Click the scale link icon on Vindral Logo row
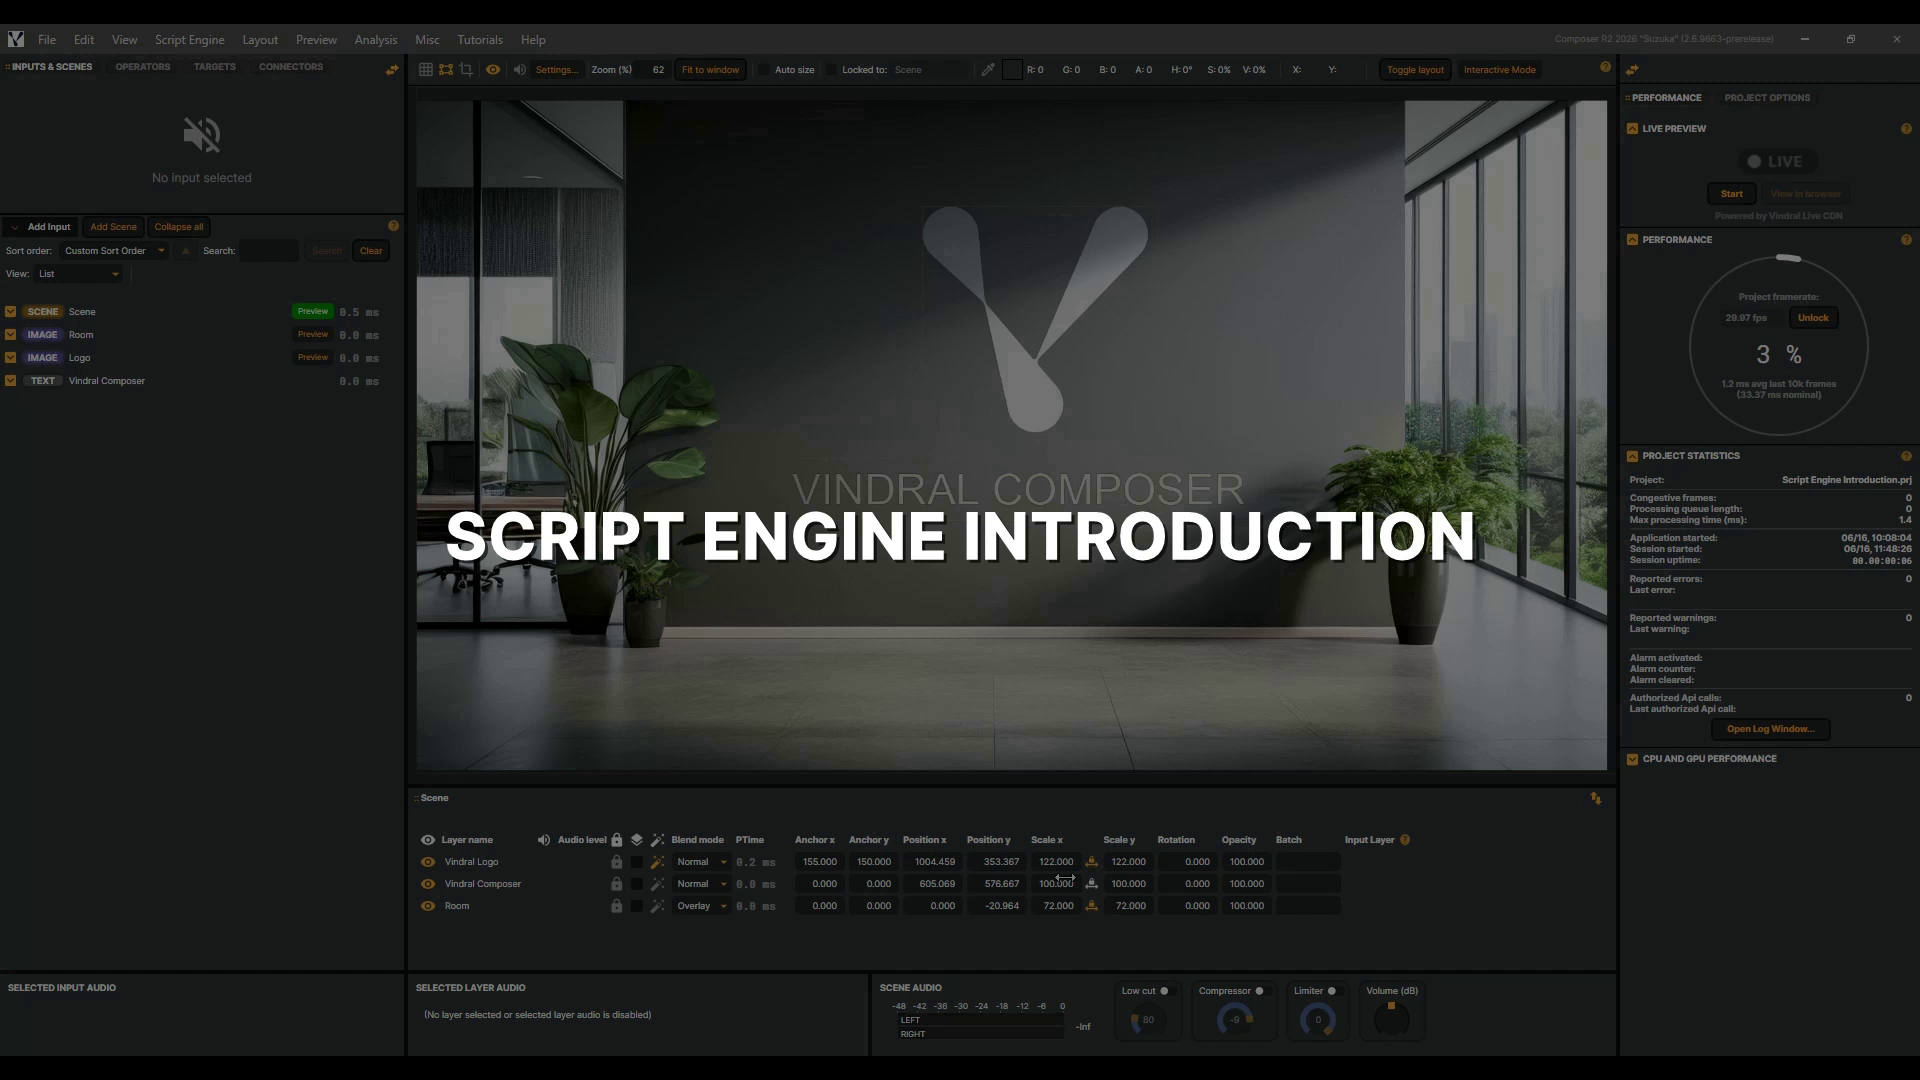Screen dimensions: 1920x1080 pos(1091,862)
